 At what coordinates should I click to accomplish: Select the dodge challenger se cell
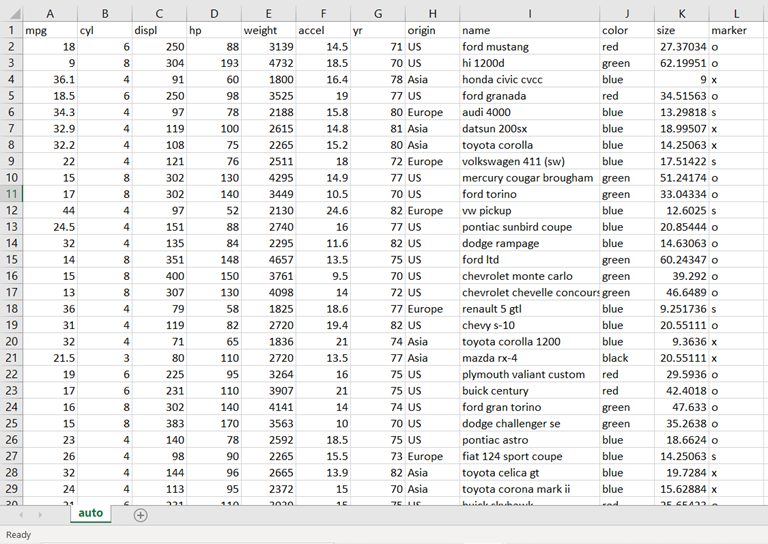[529, 424]
